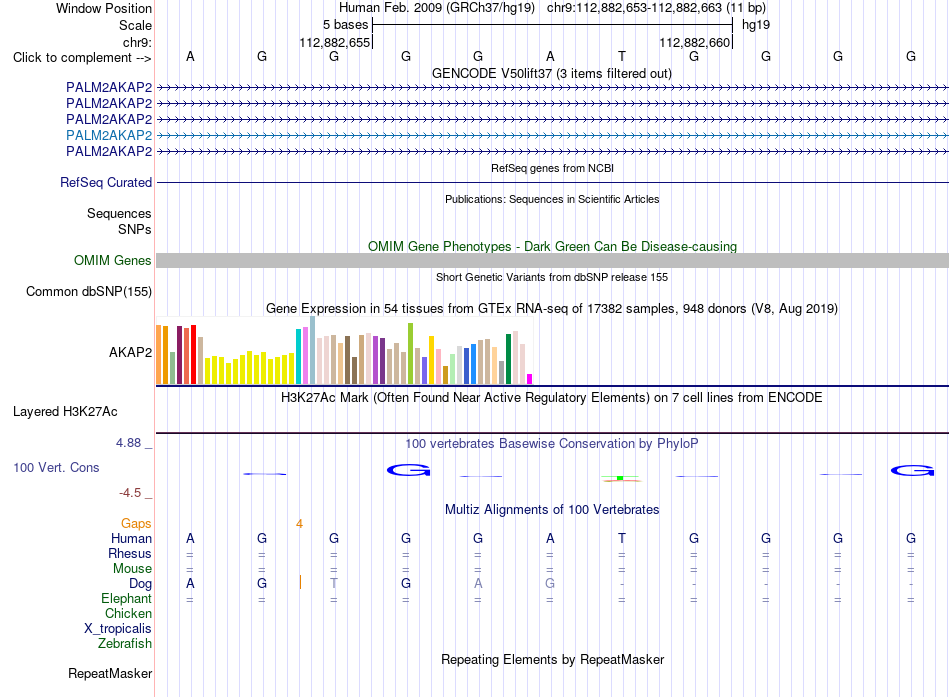Click the Human Feb. 2009 (GRCh37/hg19) text

437,8
